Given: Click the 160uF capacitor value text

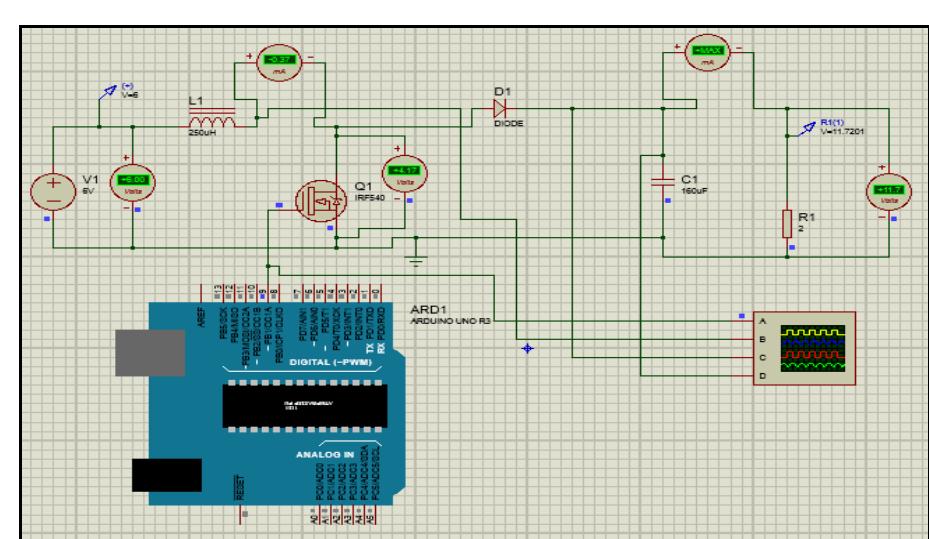Looking at the screenshot, I should coord(694,191).
